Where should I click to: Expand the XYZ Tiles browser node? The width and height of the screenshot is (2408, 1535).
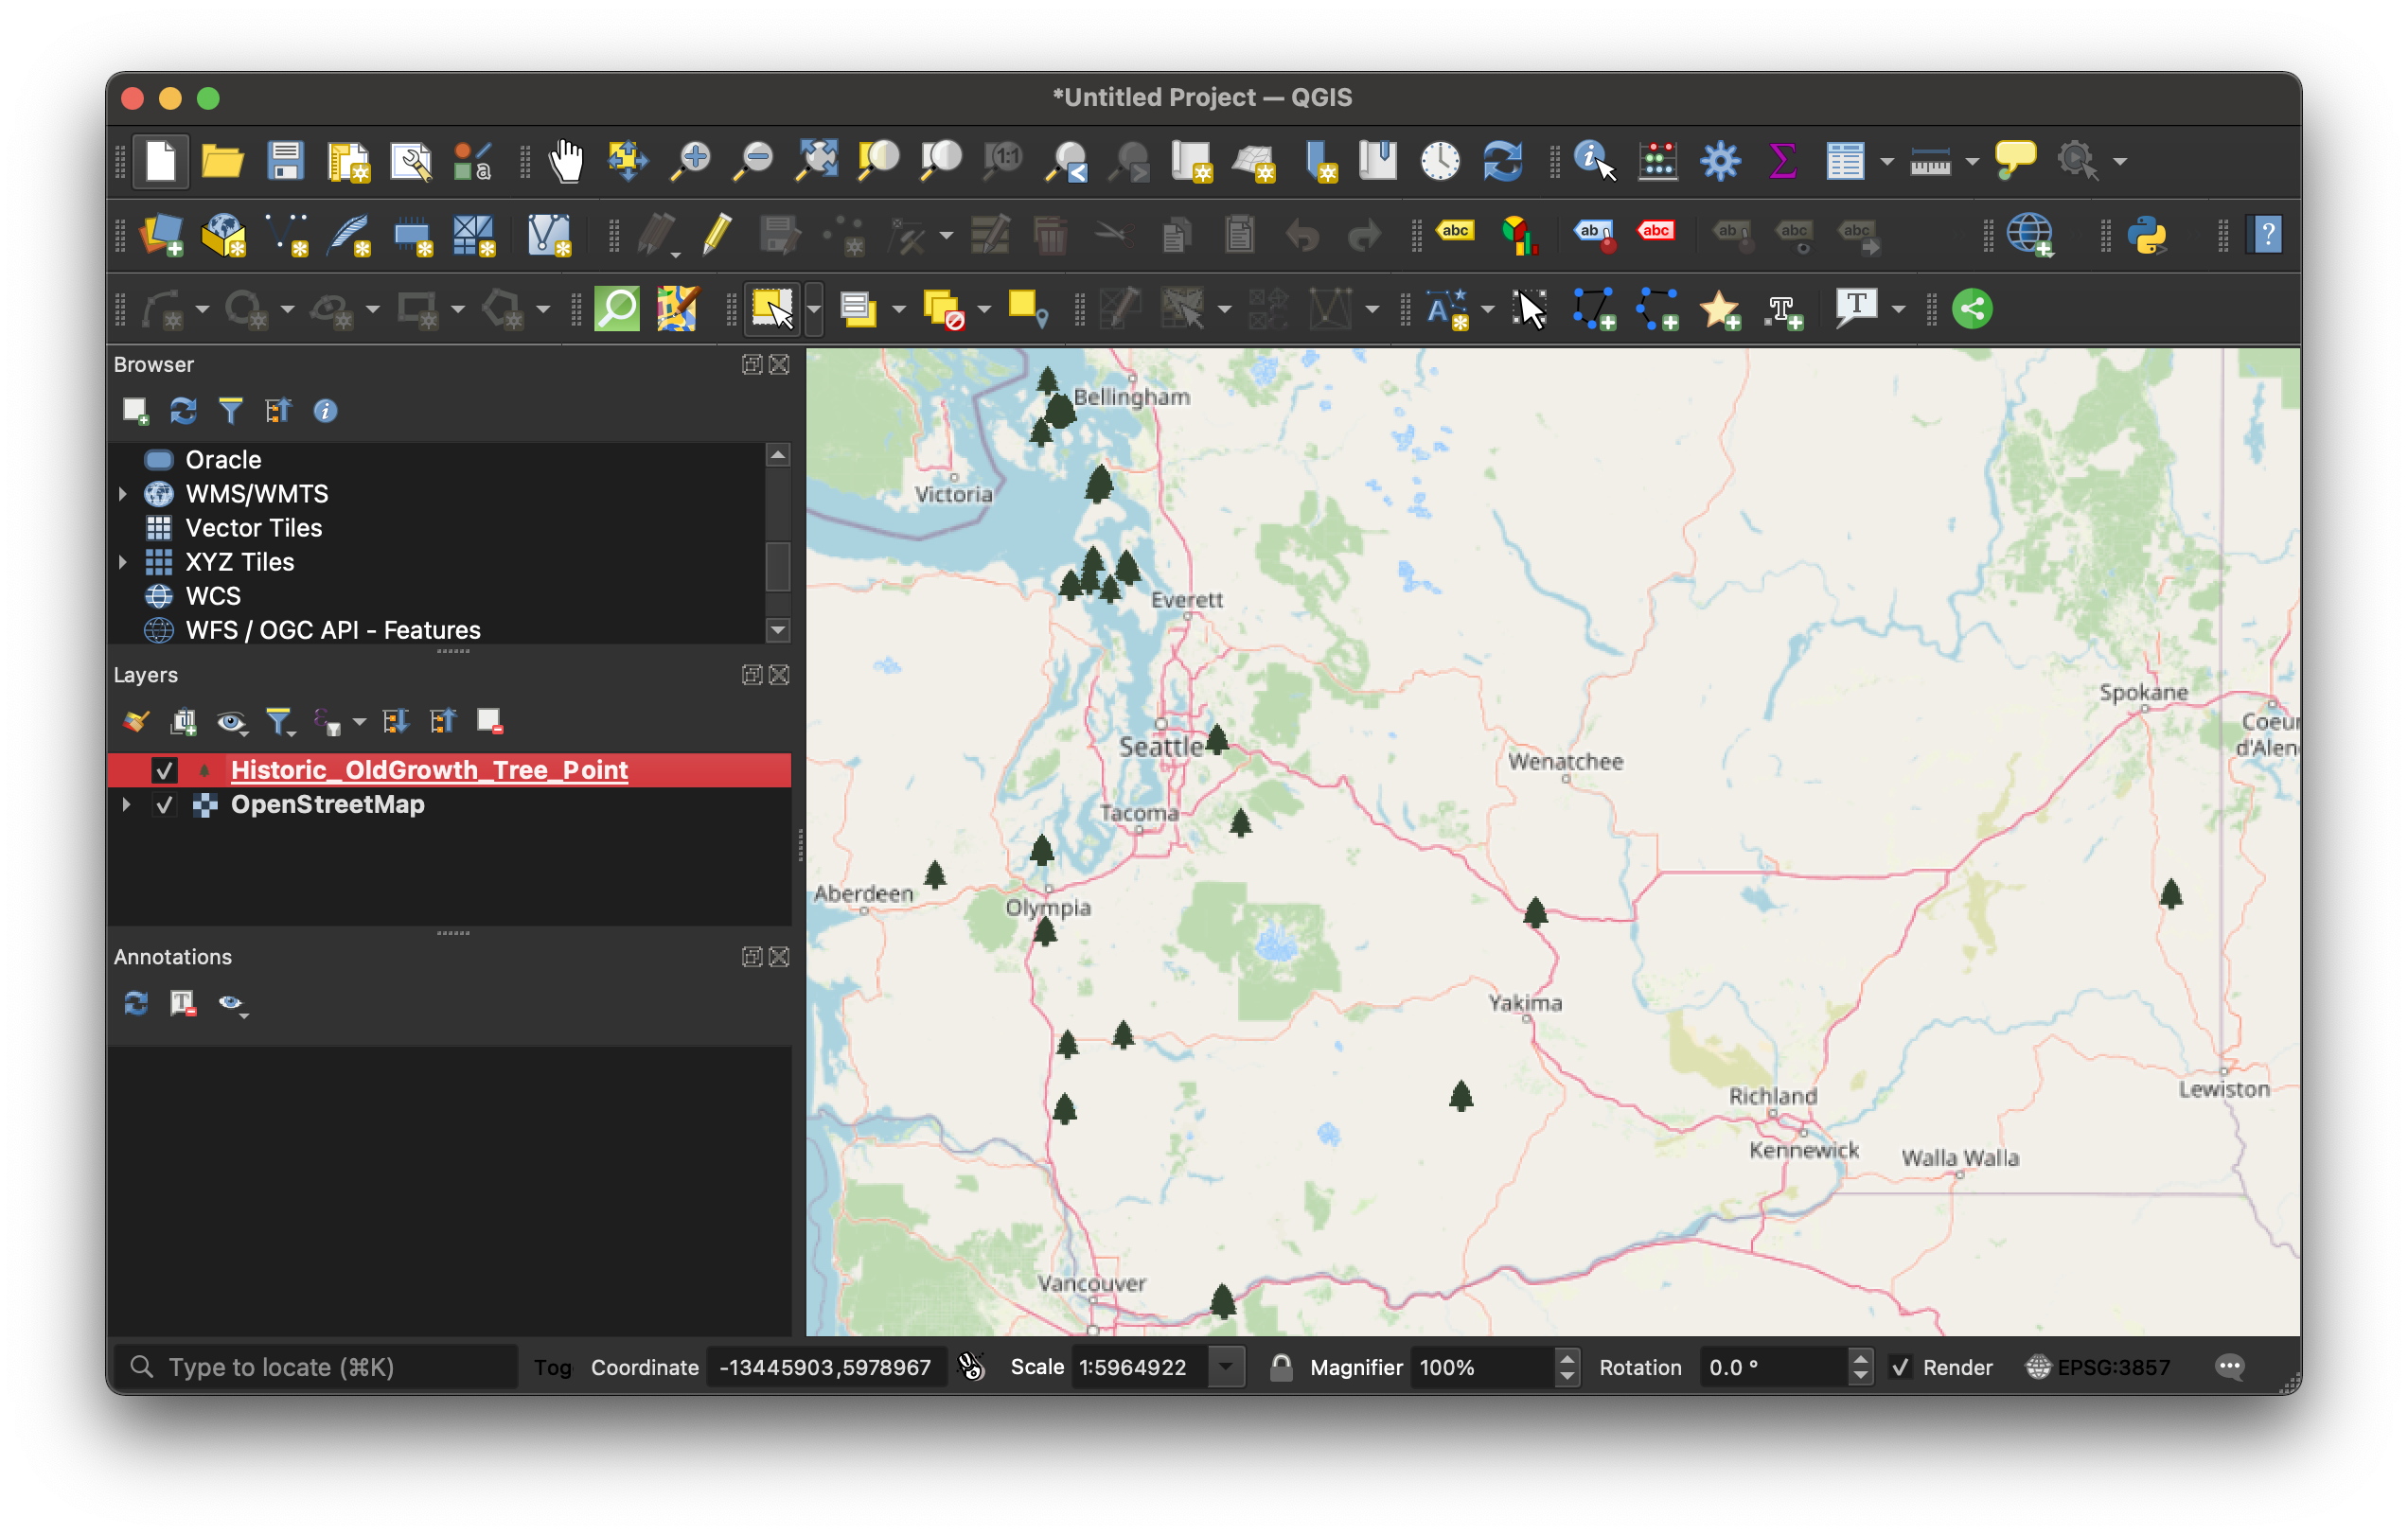(x=123, y=562)
